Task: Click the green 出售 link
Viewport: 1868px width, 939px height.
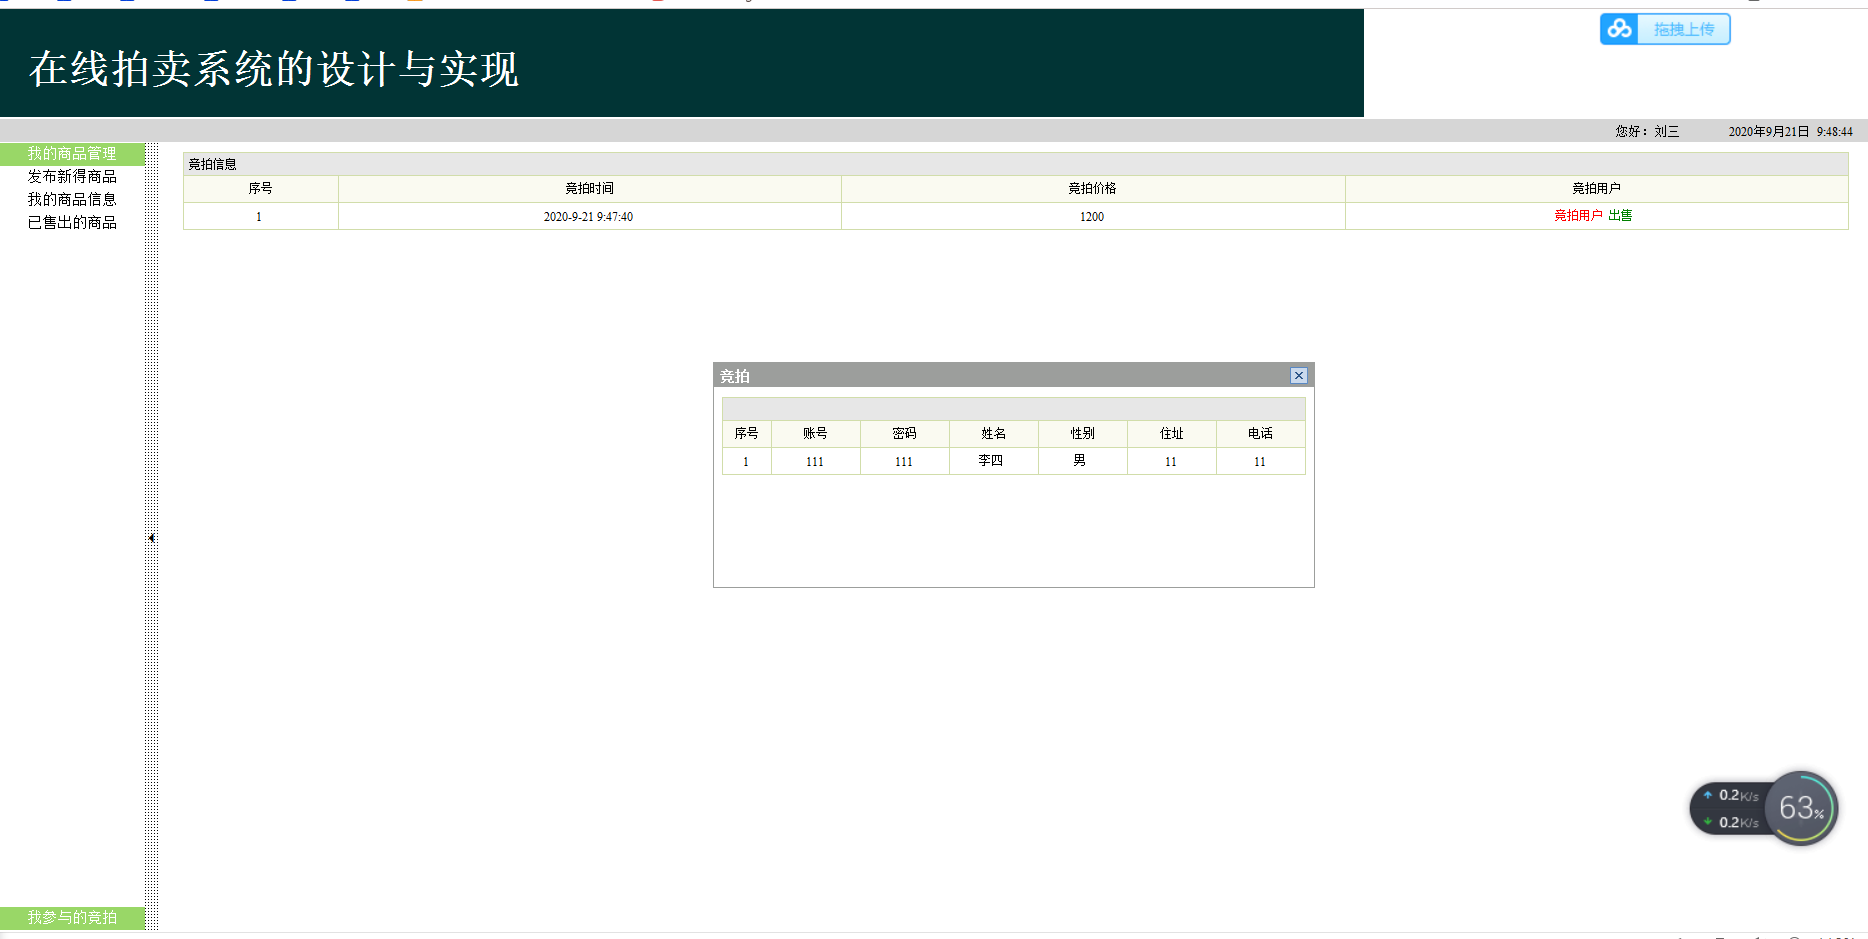Action: (1620, 216)
